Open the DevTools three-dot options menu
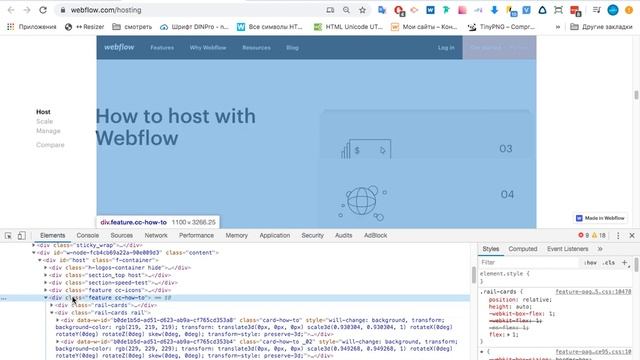Viewport: 640px width, 360px height. click(x=618, y=236)
